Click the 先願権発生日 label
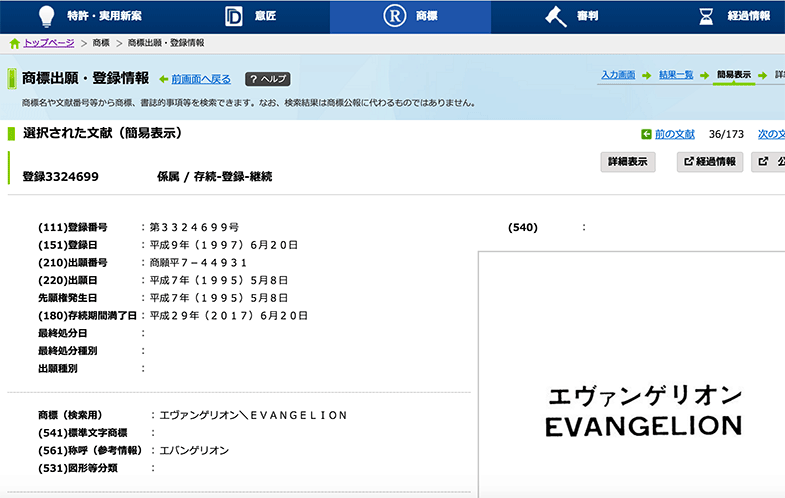The image size is (785, 498). pyautogui.click(x=68, y=298)
